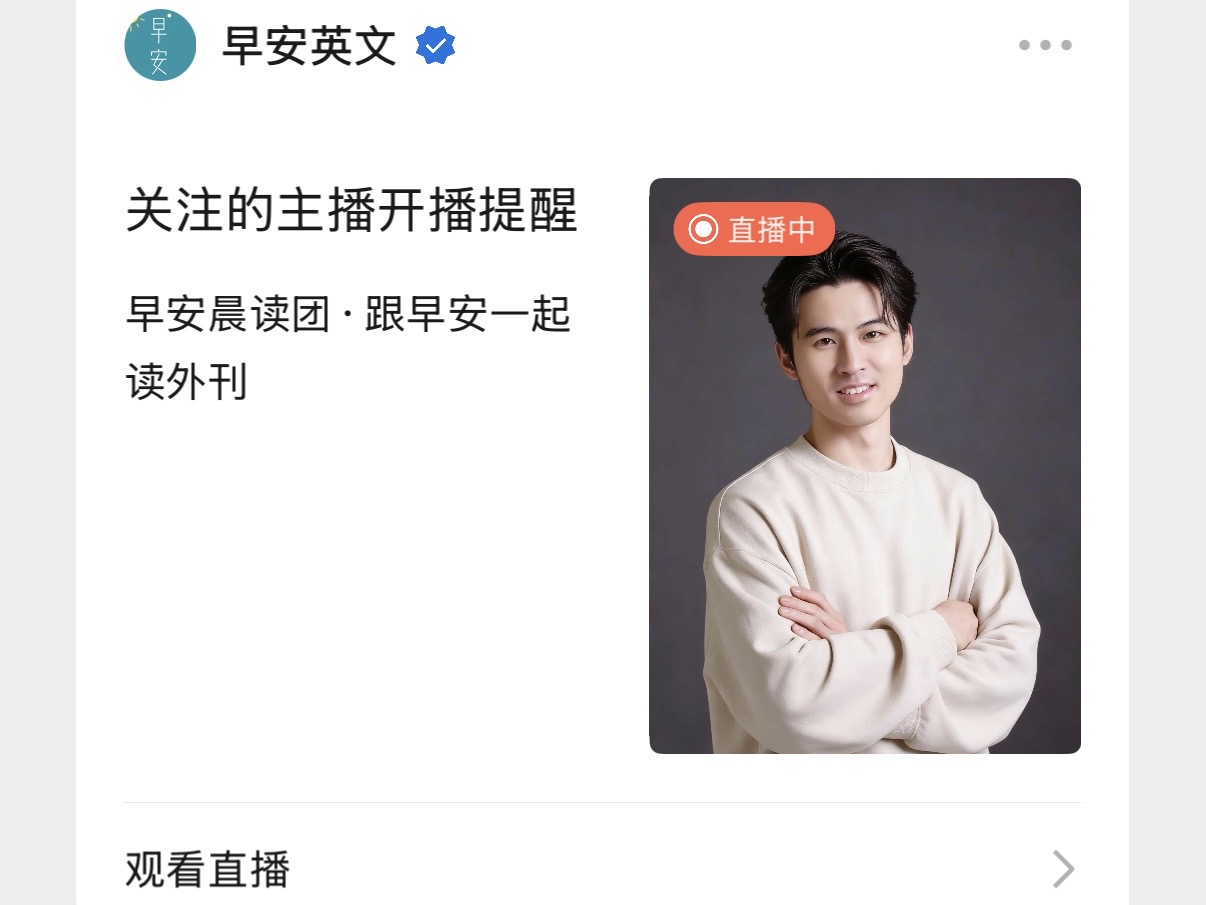
Task: Click the 直播中 text label
Action: tap(771, 230)
